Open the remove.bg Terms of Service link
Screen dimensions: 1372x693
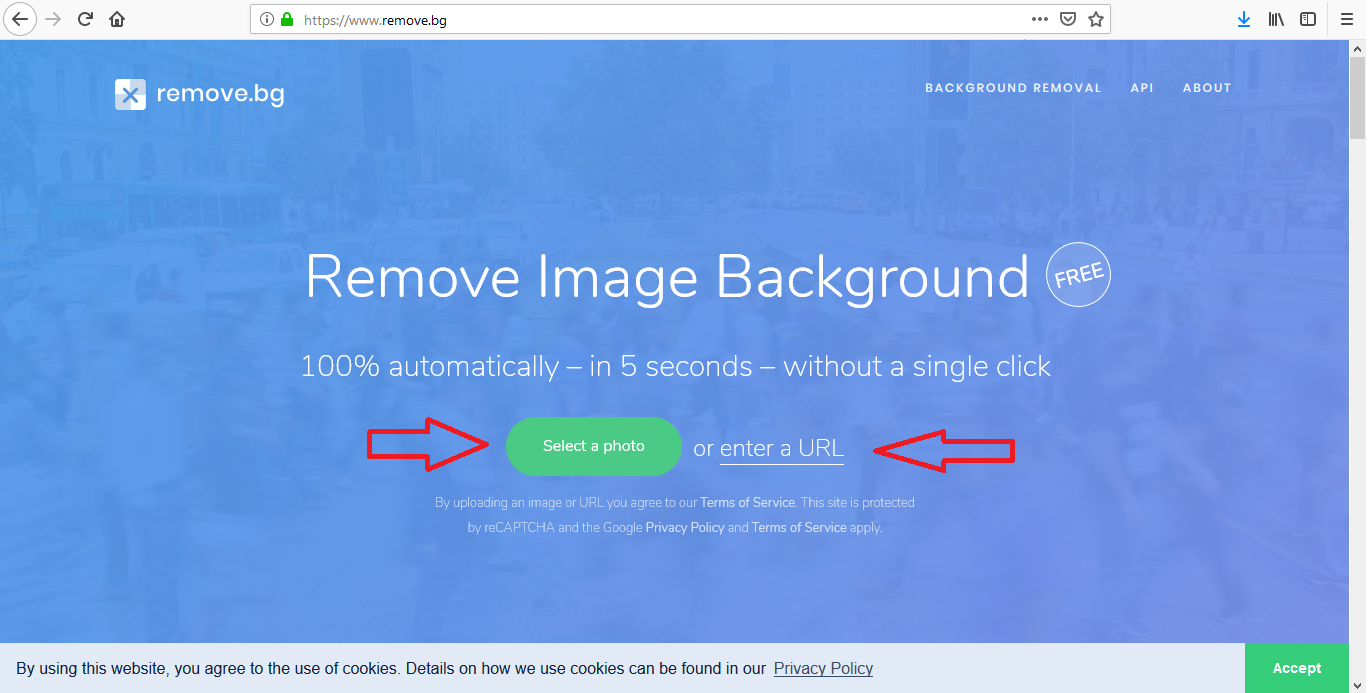point(748,502)
